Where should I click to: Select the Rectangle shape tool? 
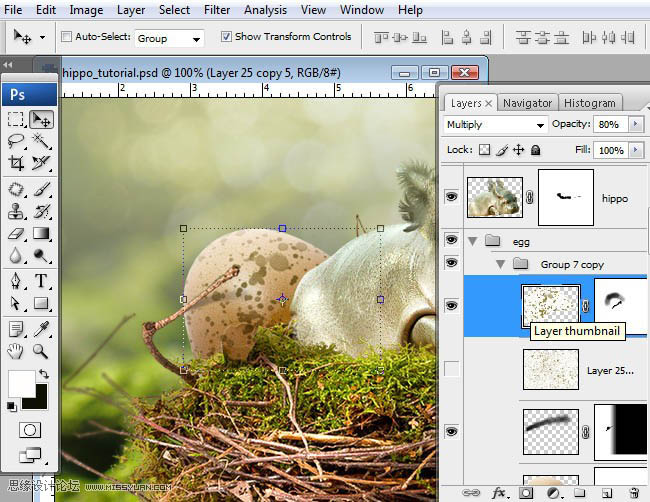(x=41, y=303)
